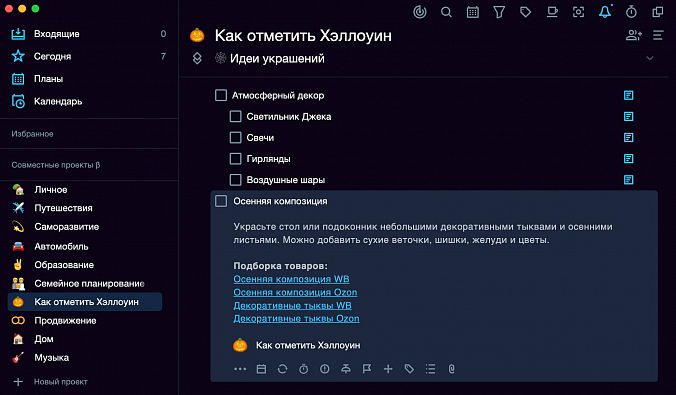
Task: Check the Атмосферный декор checkbox
Action: 221,95
